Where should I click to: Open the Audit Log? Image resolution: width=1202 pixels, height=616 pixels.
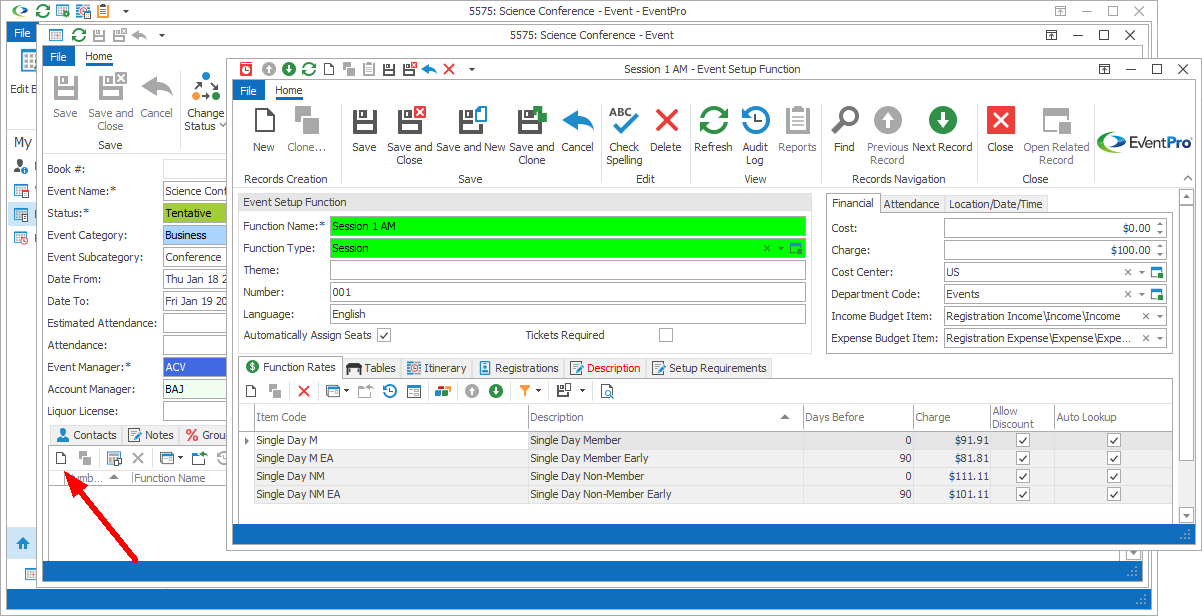click(x=755, y=136)
